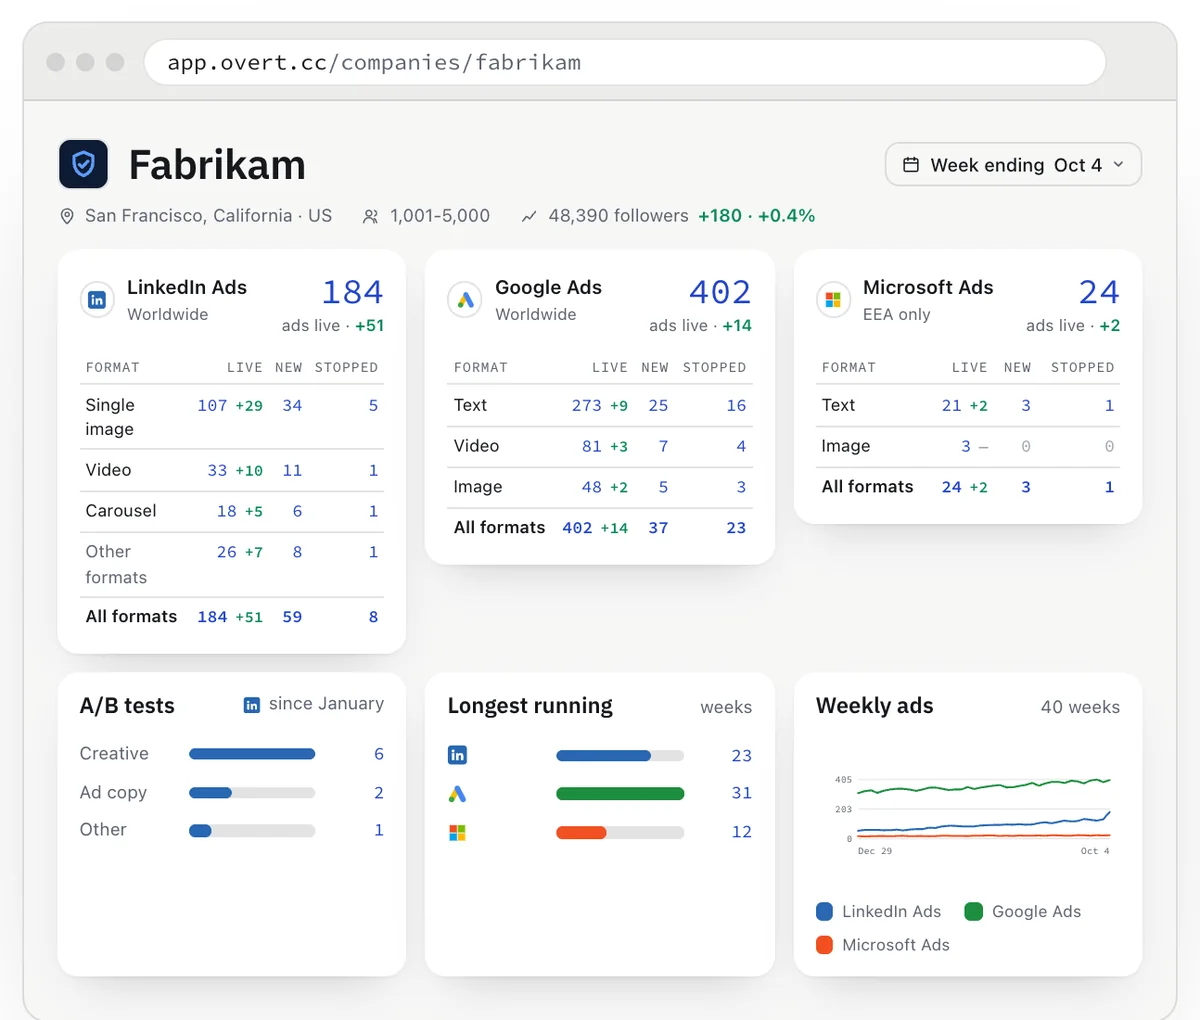1200x1020 pixels.
Task: Open the Week ending Oct 4 dropdown
Action: [x=1013, y=165]
